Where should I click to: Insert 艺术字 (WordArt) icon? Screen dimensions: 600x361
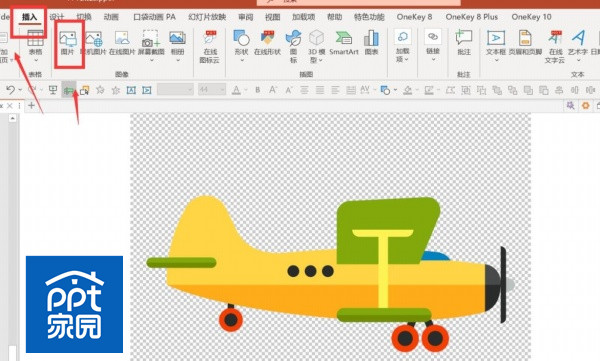(578, 45)
